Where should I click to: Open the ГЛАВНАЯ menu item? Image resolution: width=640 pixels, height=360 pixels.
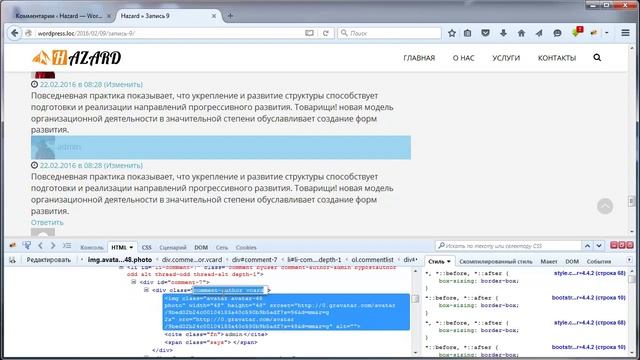tap(419, 58)
